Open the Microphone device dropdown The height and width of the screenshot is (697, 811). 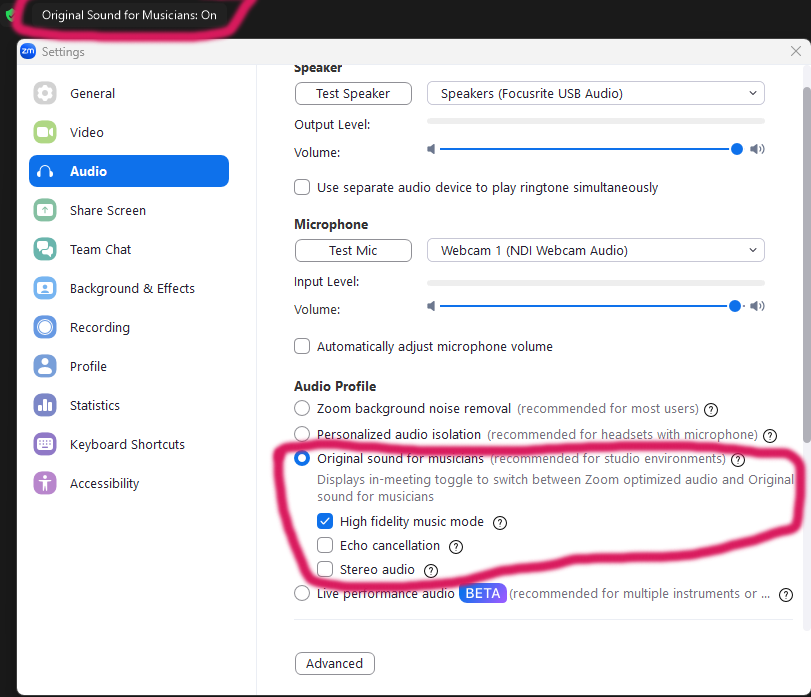pos(595,250)
